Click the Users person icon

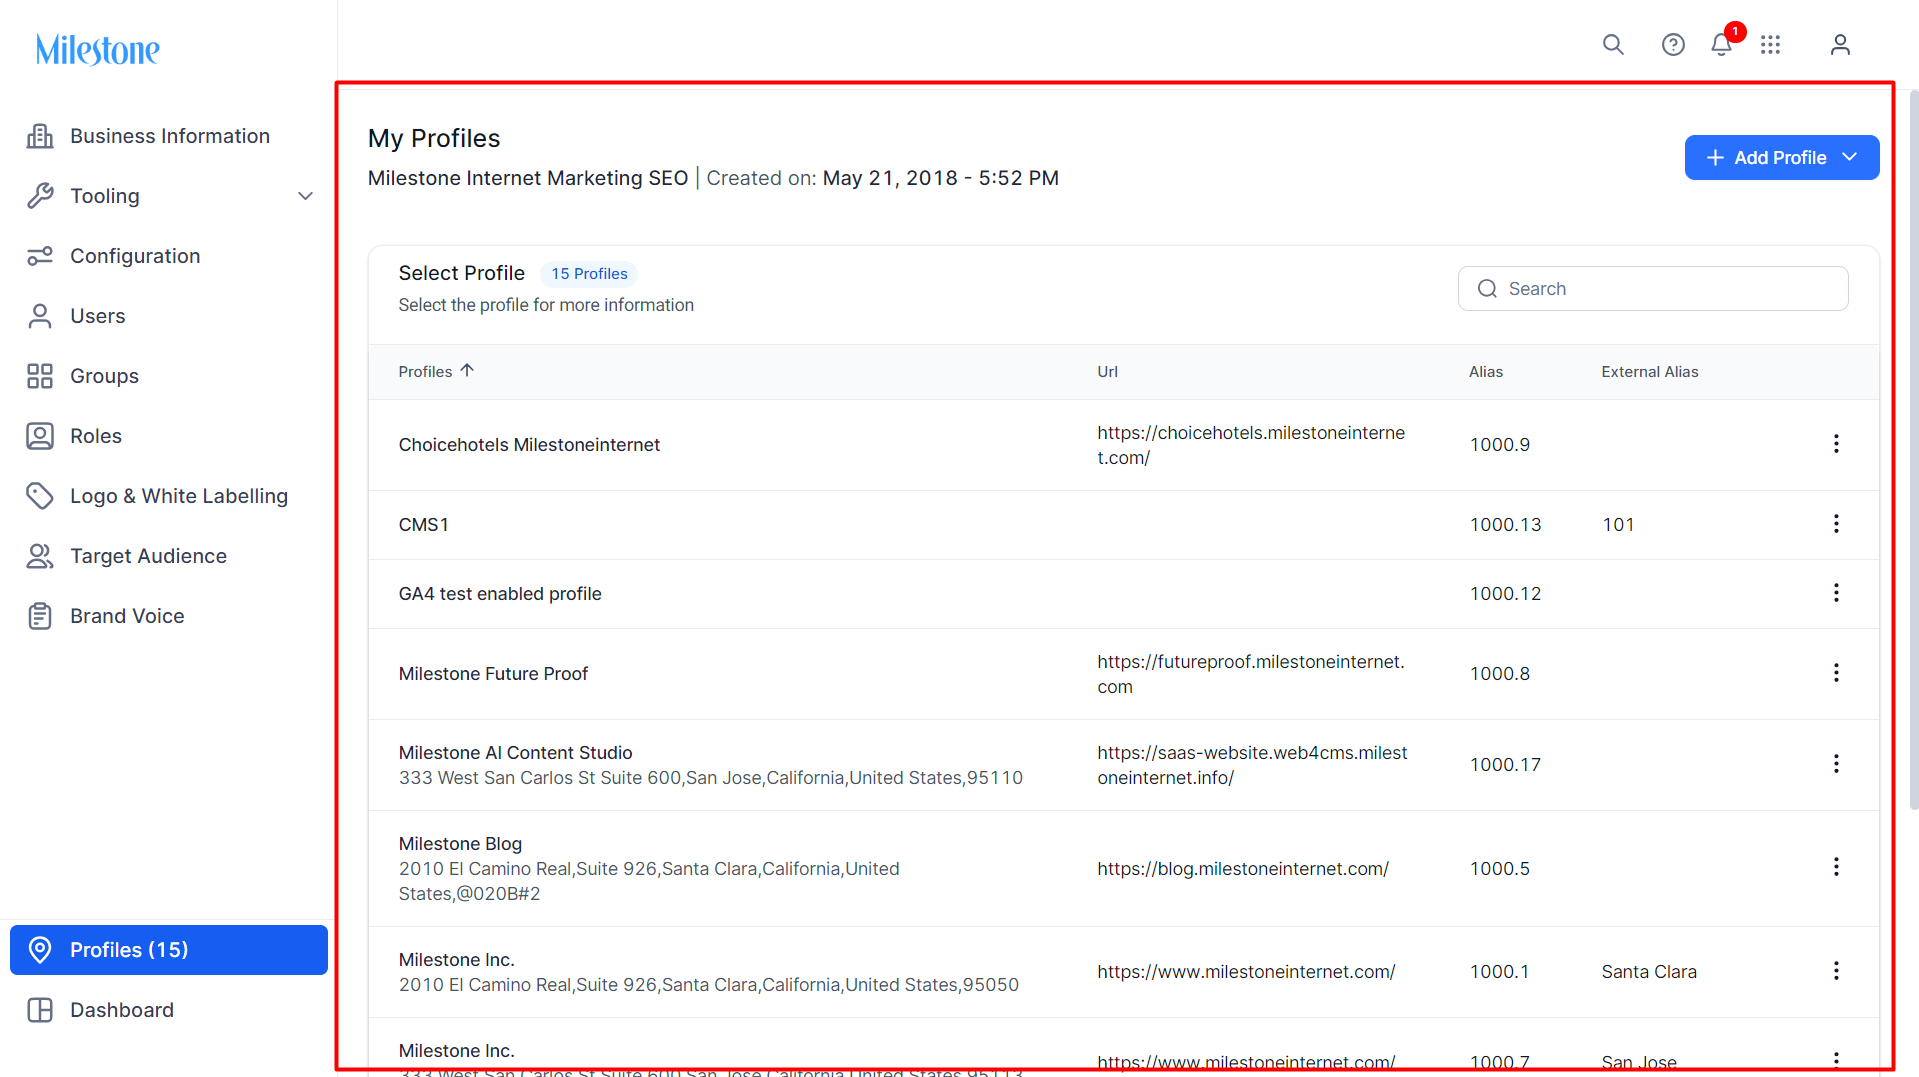tap(40, 316)
